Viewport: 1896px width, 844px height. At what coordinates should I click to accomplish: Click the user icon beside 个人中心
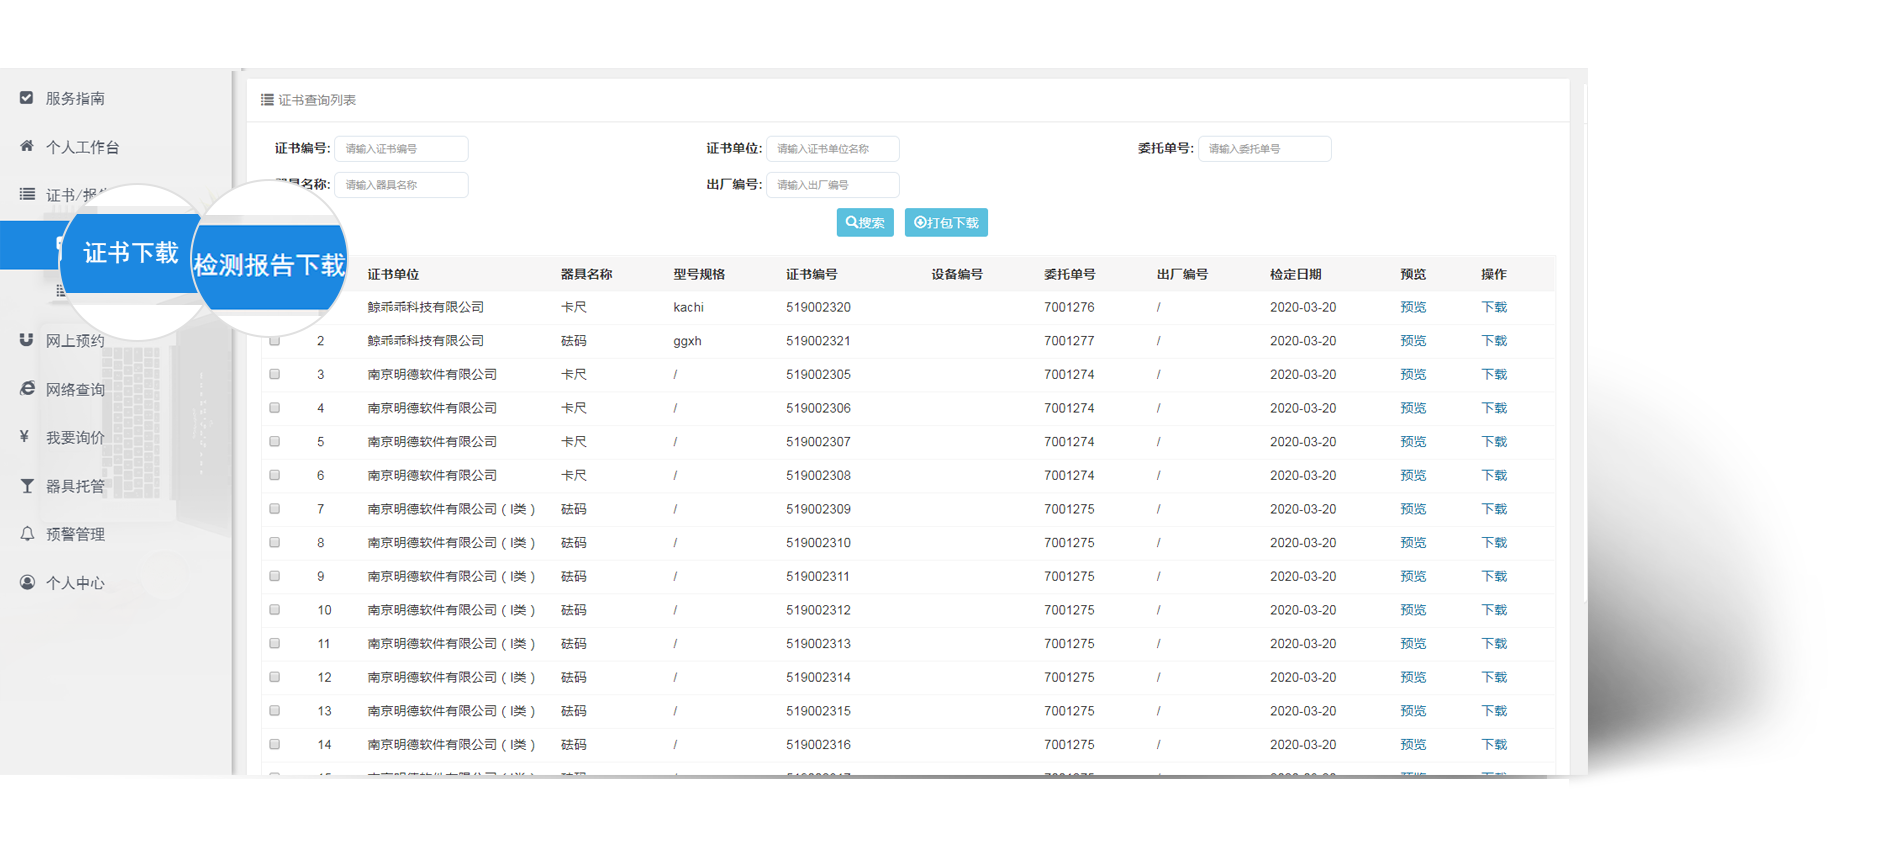27,582
